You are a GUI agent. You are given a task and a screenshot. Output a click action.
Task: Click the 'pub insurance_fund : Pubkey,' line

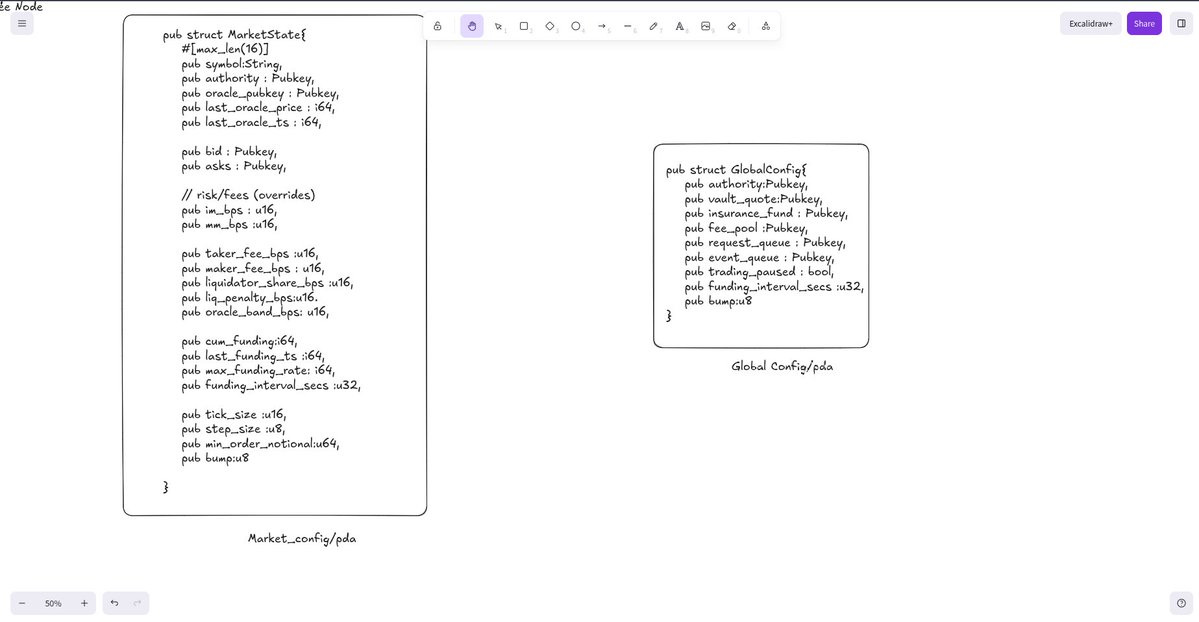766,214
